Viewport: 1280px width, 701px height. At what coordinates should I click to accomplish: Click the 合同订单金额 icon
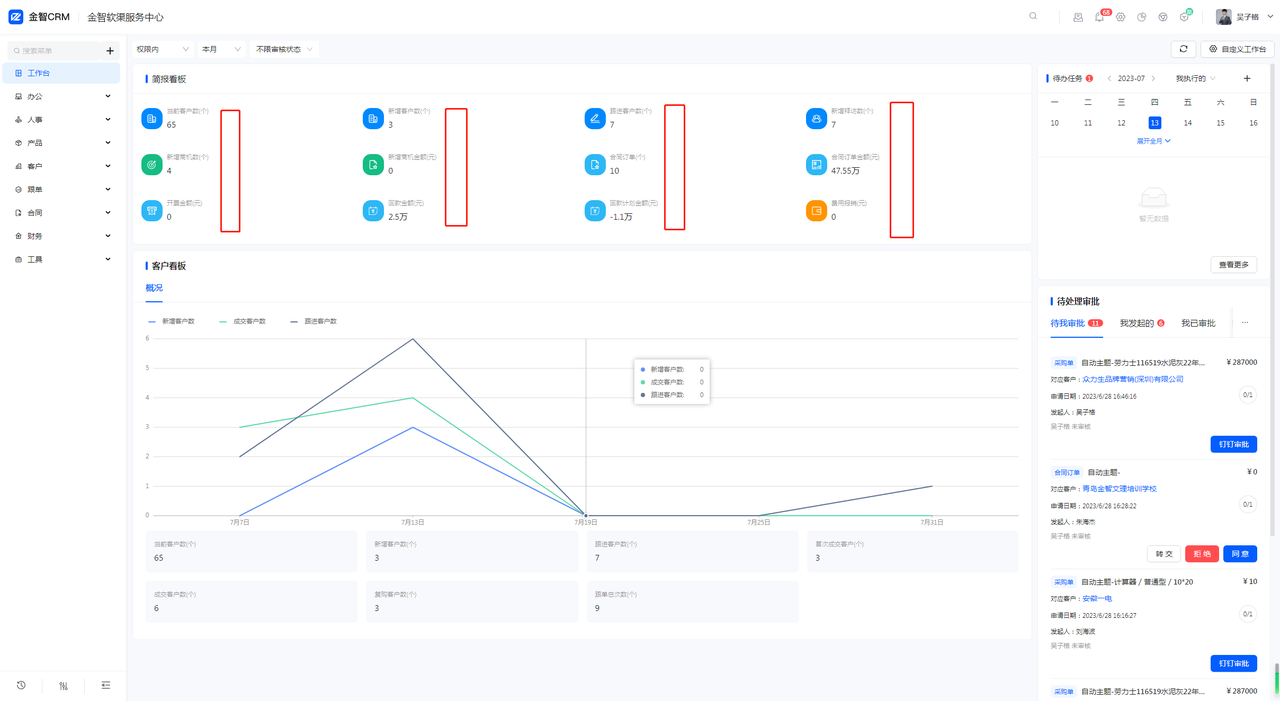(816, 164)
